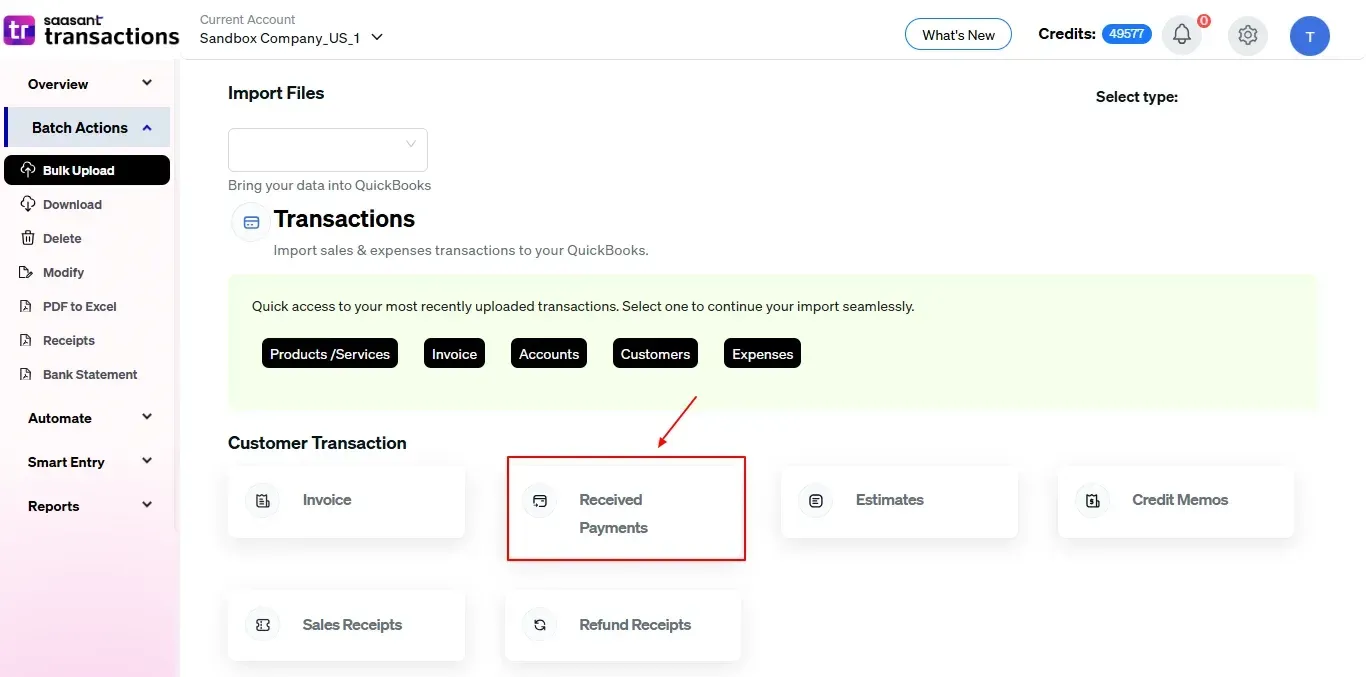This screenshot has height=677, width=1366.
Task: Click the Delete trash icon in sidebar
Action: click(28, 238)
